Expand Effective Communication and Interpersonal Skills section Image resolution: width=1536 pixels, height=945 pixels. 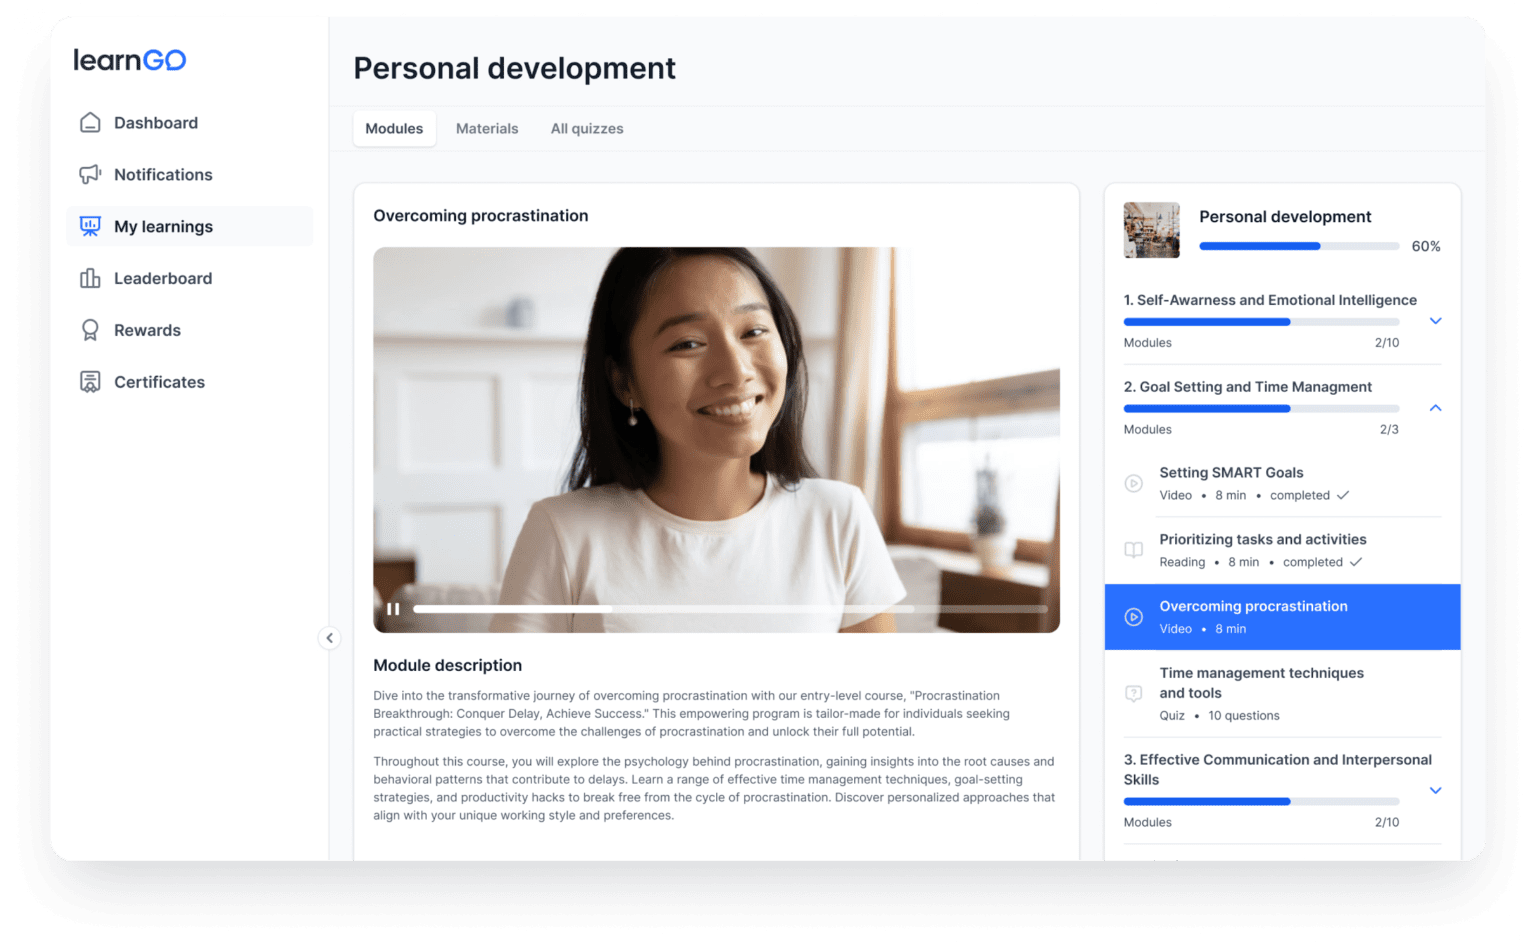click(x=1435, y=791)
